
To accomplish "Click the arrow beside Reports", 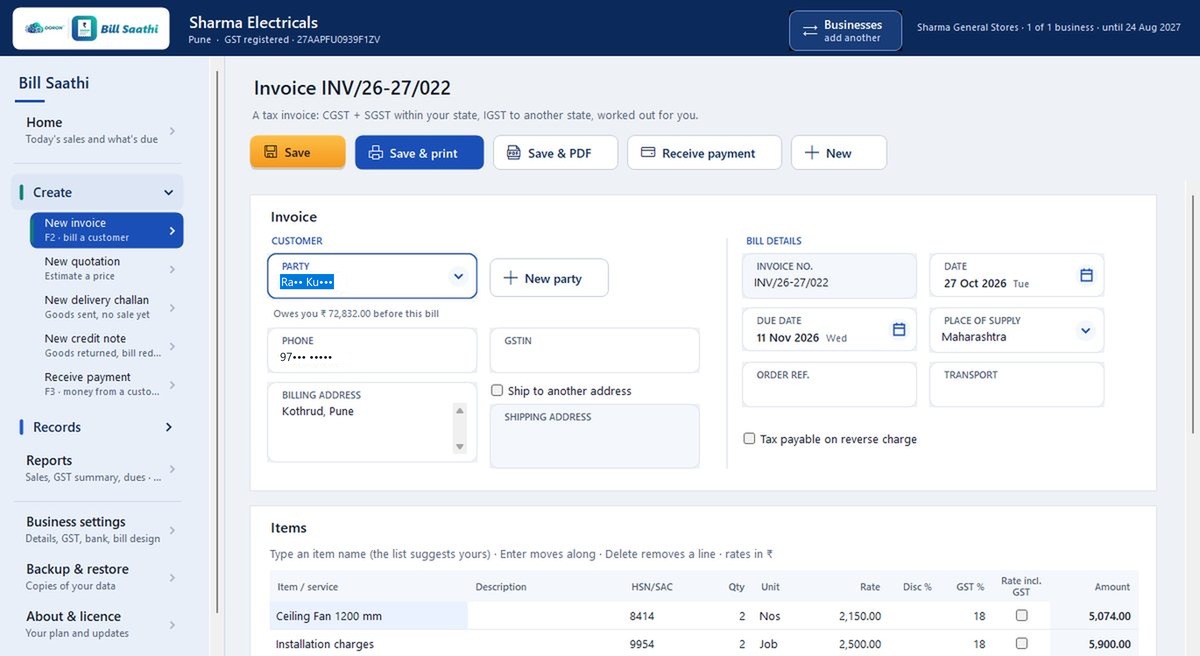I will (x=172, y=469).
